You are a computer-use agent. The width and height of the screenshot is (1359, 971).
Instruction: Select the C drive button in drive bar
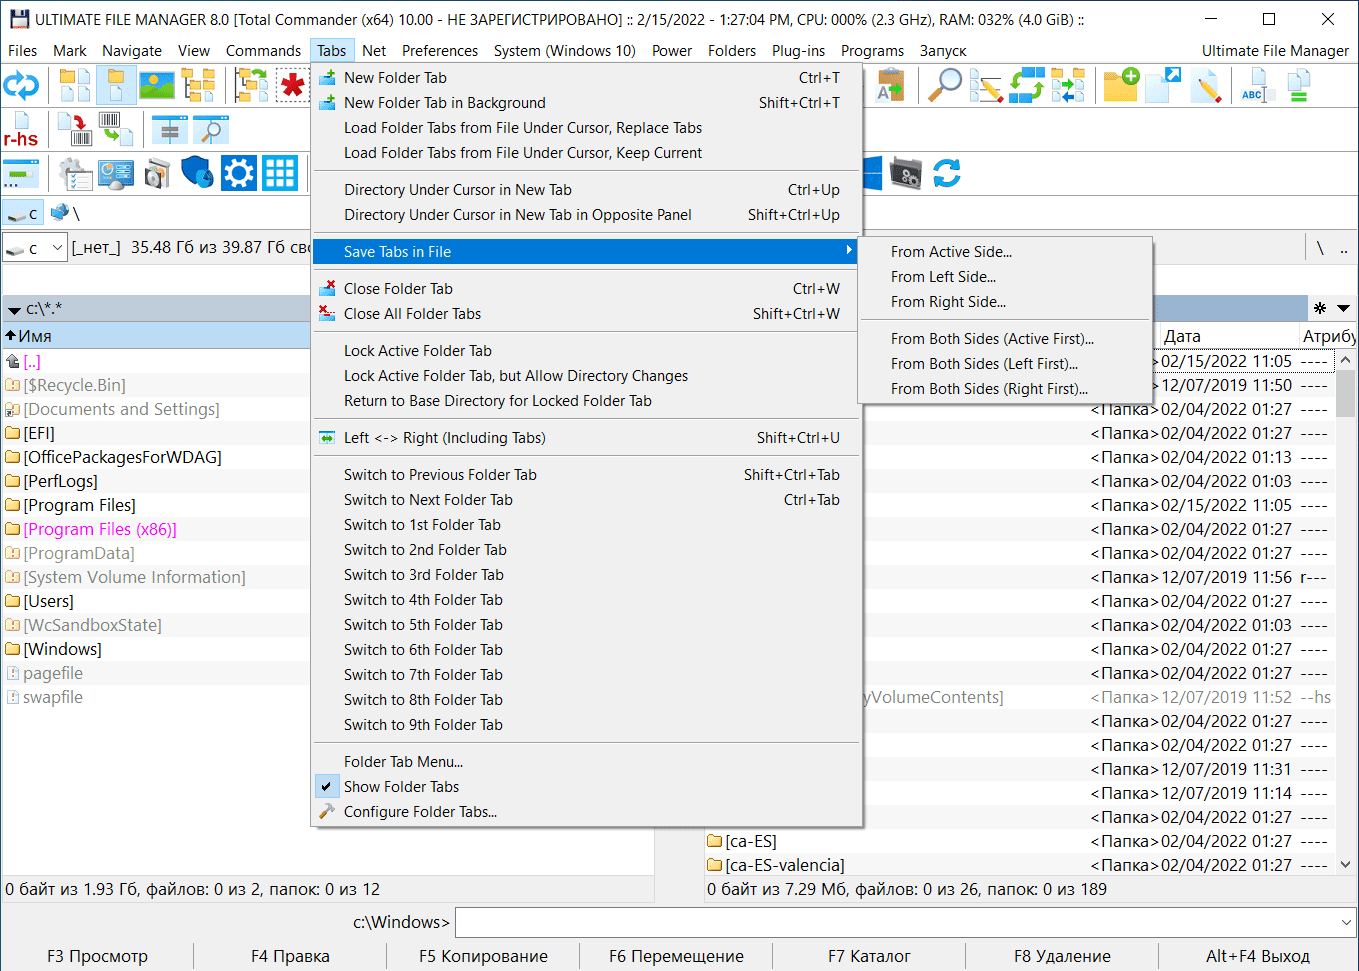23,213
